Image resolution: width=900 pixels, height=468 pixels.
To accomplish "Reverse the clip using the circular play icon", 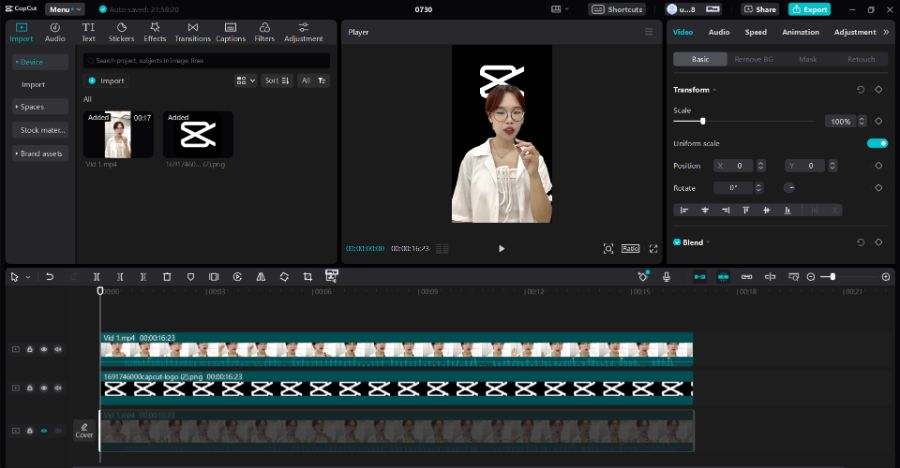I will (x=238, y=277).
